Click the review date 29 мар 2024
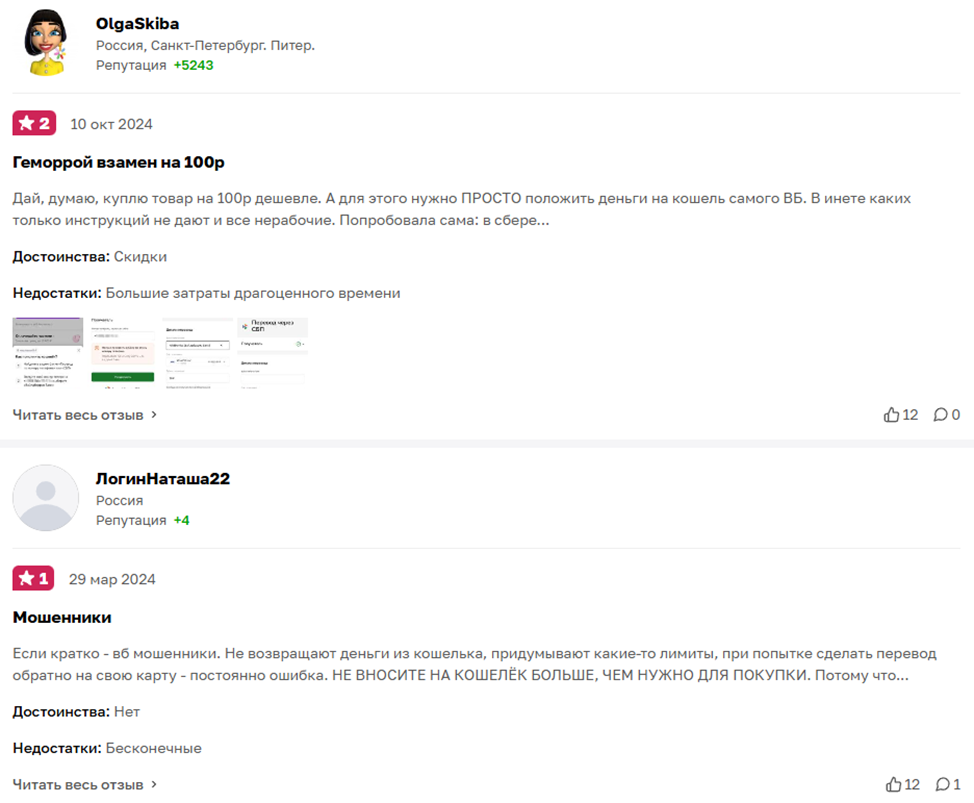Image resolution: width=974 pixels, height=803 pixels. coord(112,579)
